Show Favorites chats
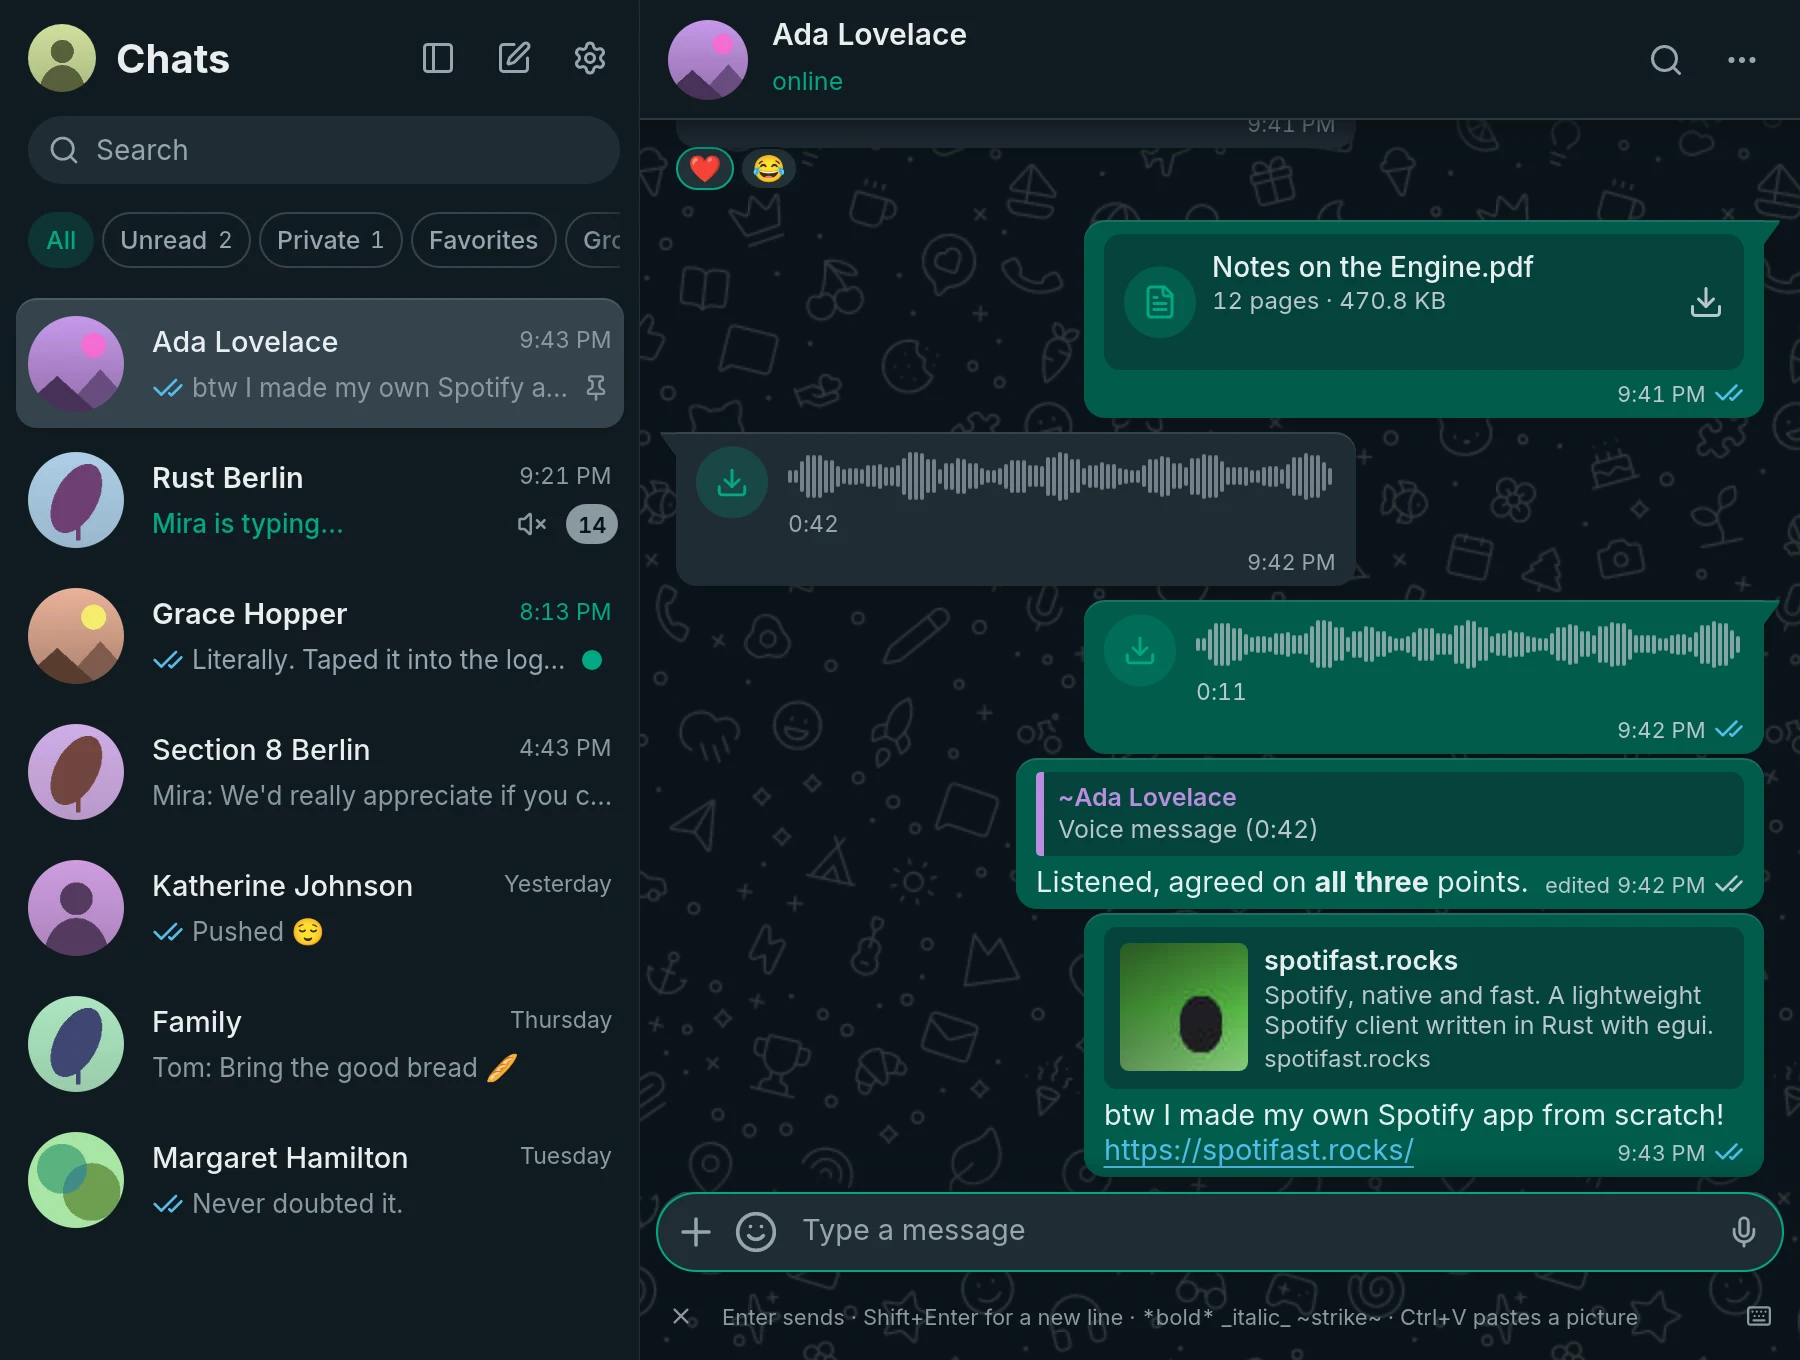Viewport: 1800px width, 1360px height. click(x=484, y=240)
